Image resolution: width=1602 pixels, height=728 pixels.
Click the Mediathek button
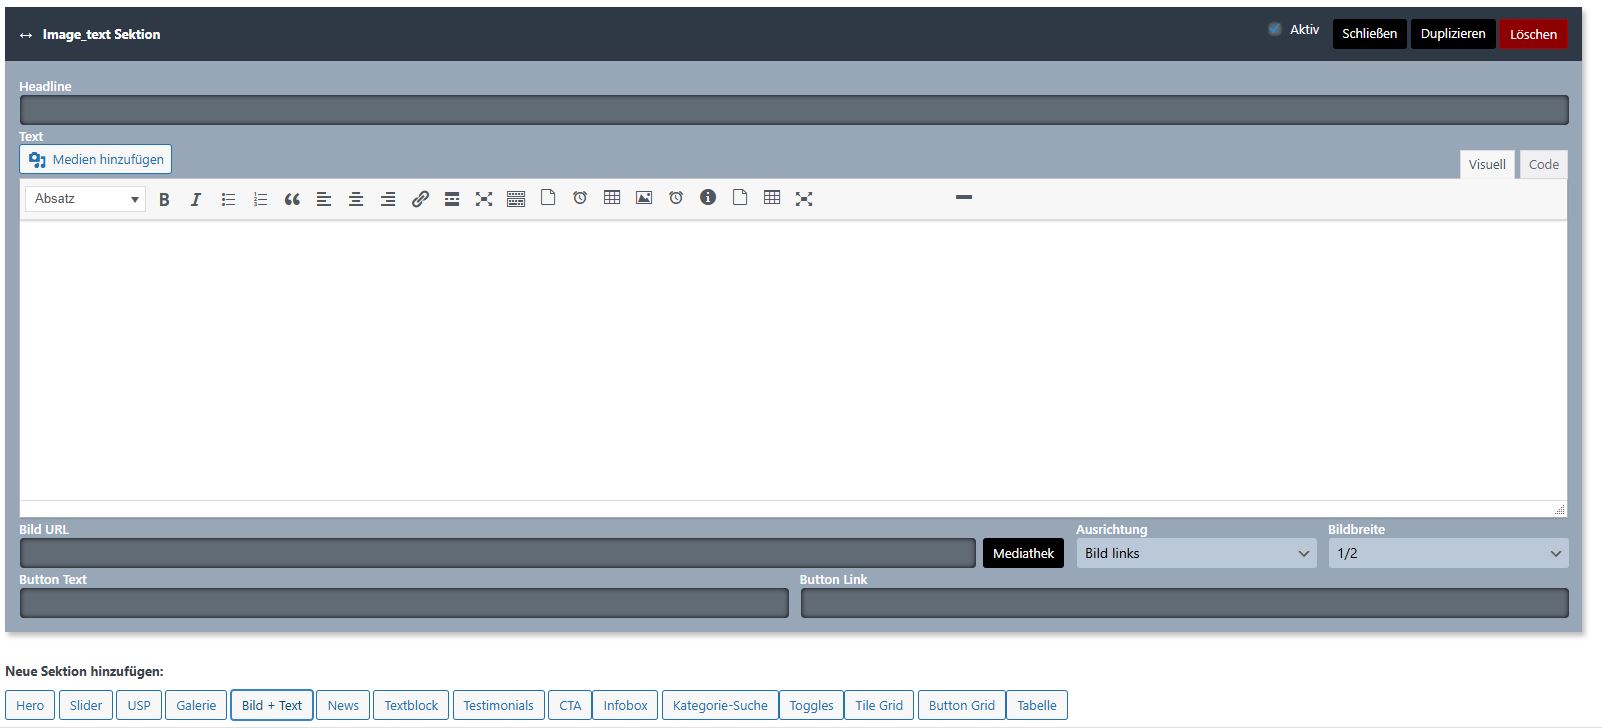[x=1023, y=553]
